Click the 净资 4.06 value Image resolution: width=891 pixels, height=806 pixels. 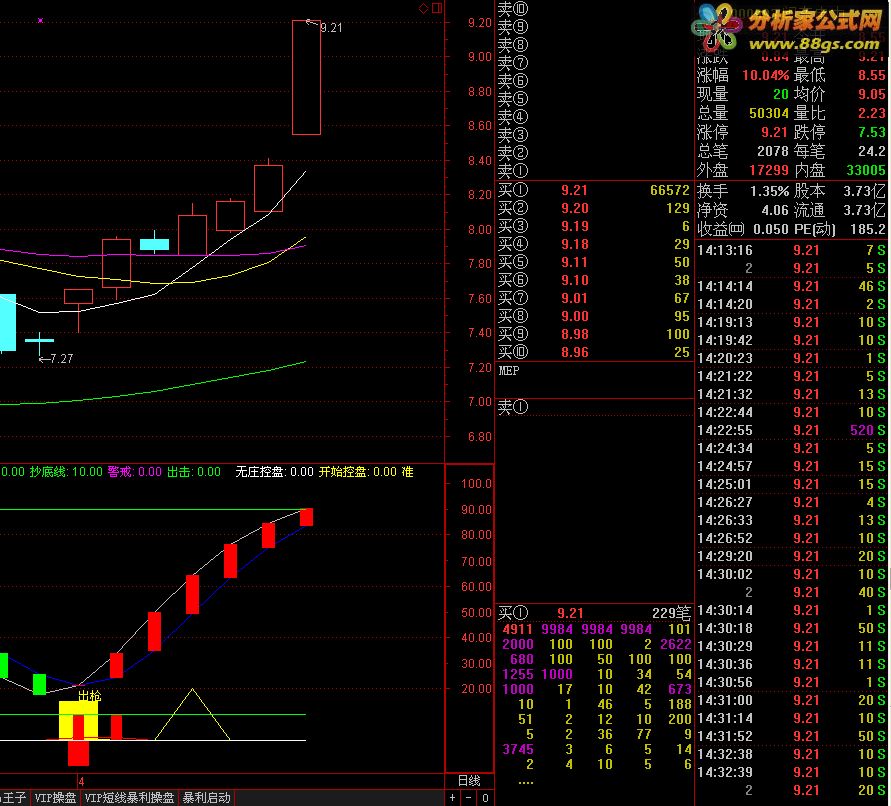tap(775, 211)
